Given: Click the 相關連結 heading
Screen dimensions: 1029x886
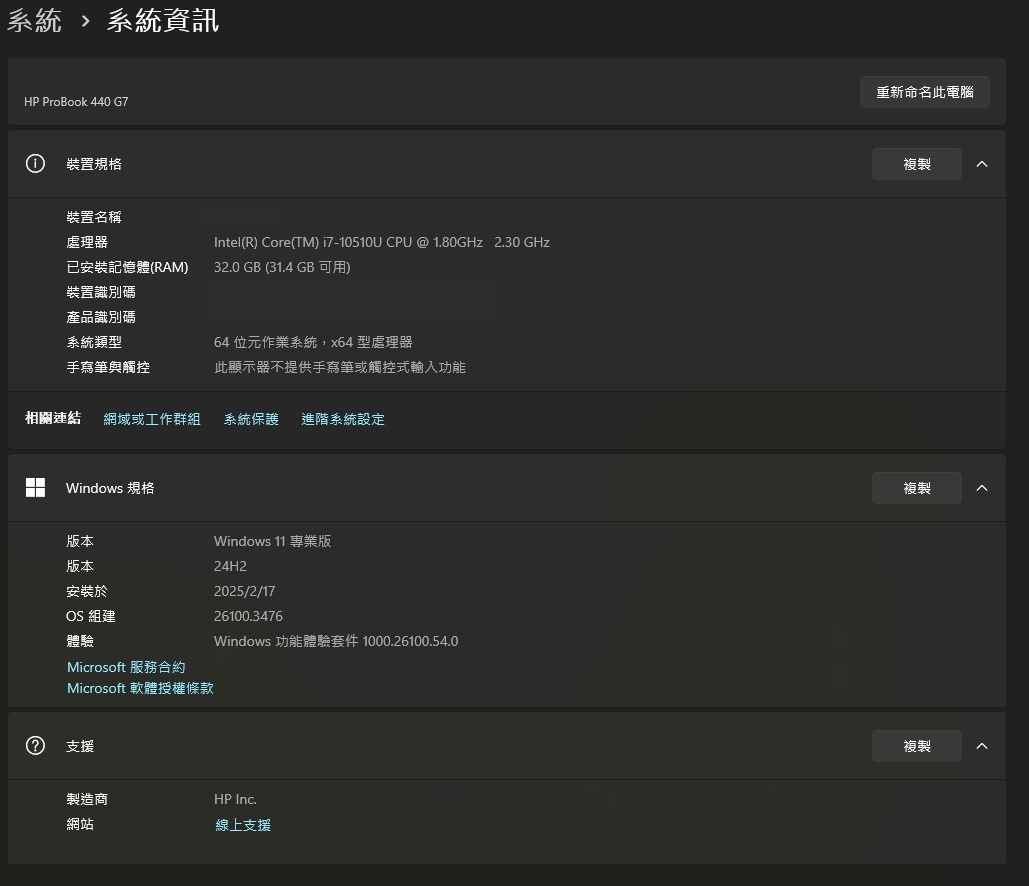Looking at the screenshot, I should click(x=52, y=418).
